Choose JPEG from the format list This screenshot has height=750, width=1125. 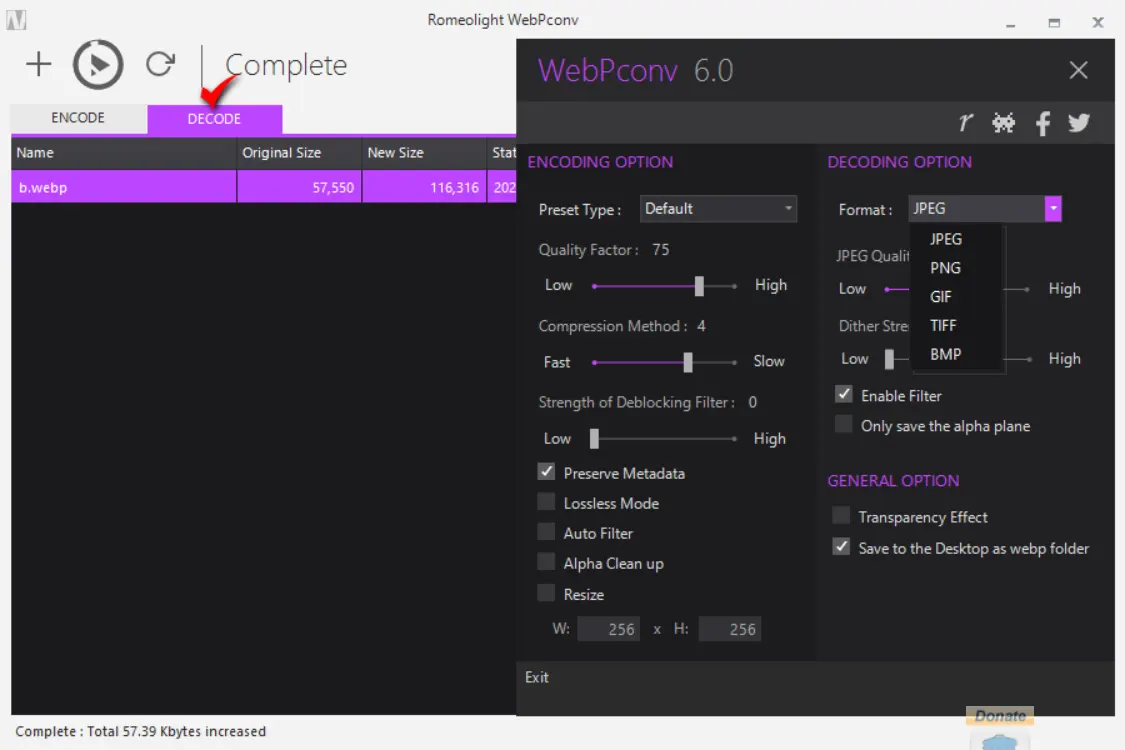click(946, 239)
